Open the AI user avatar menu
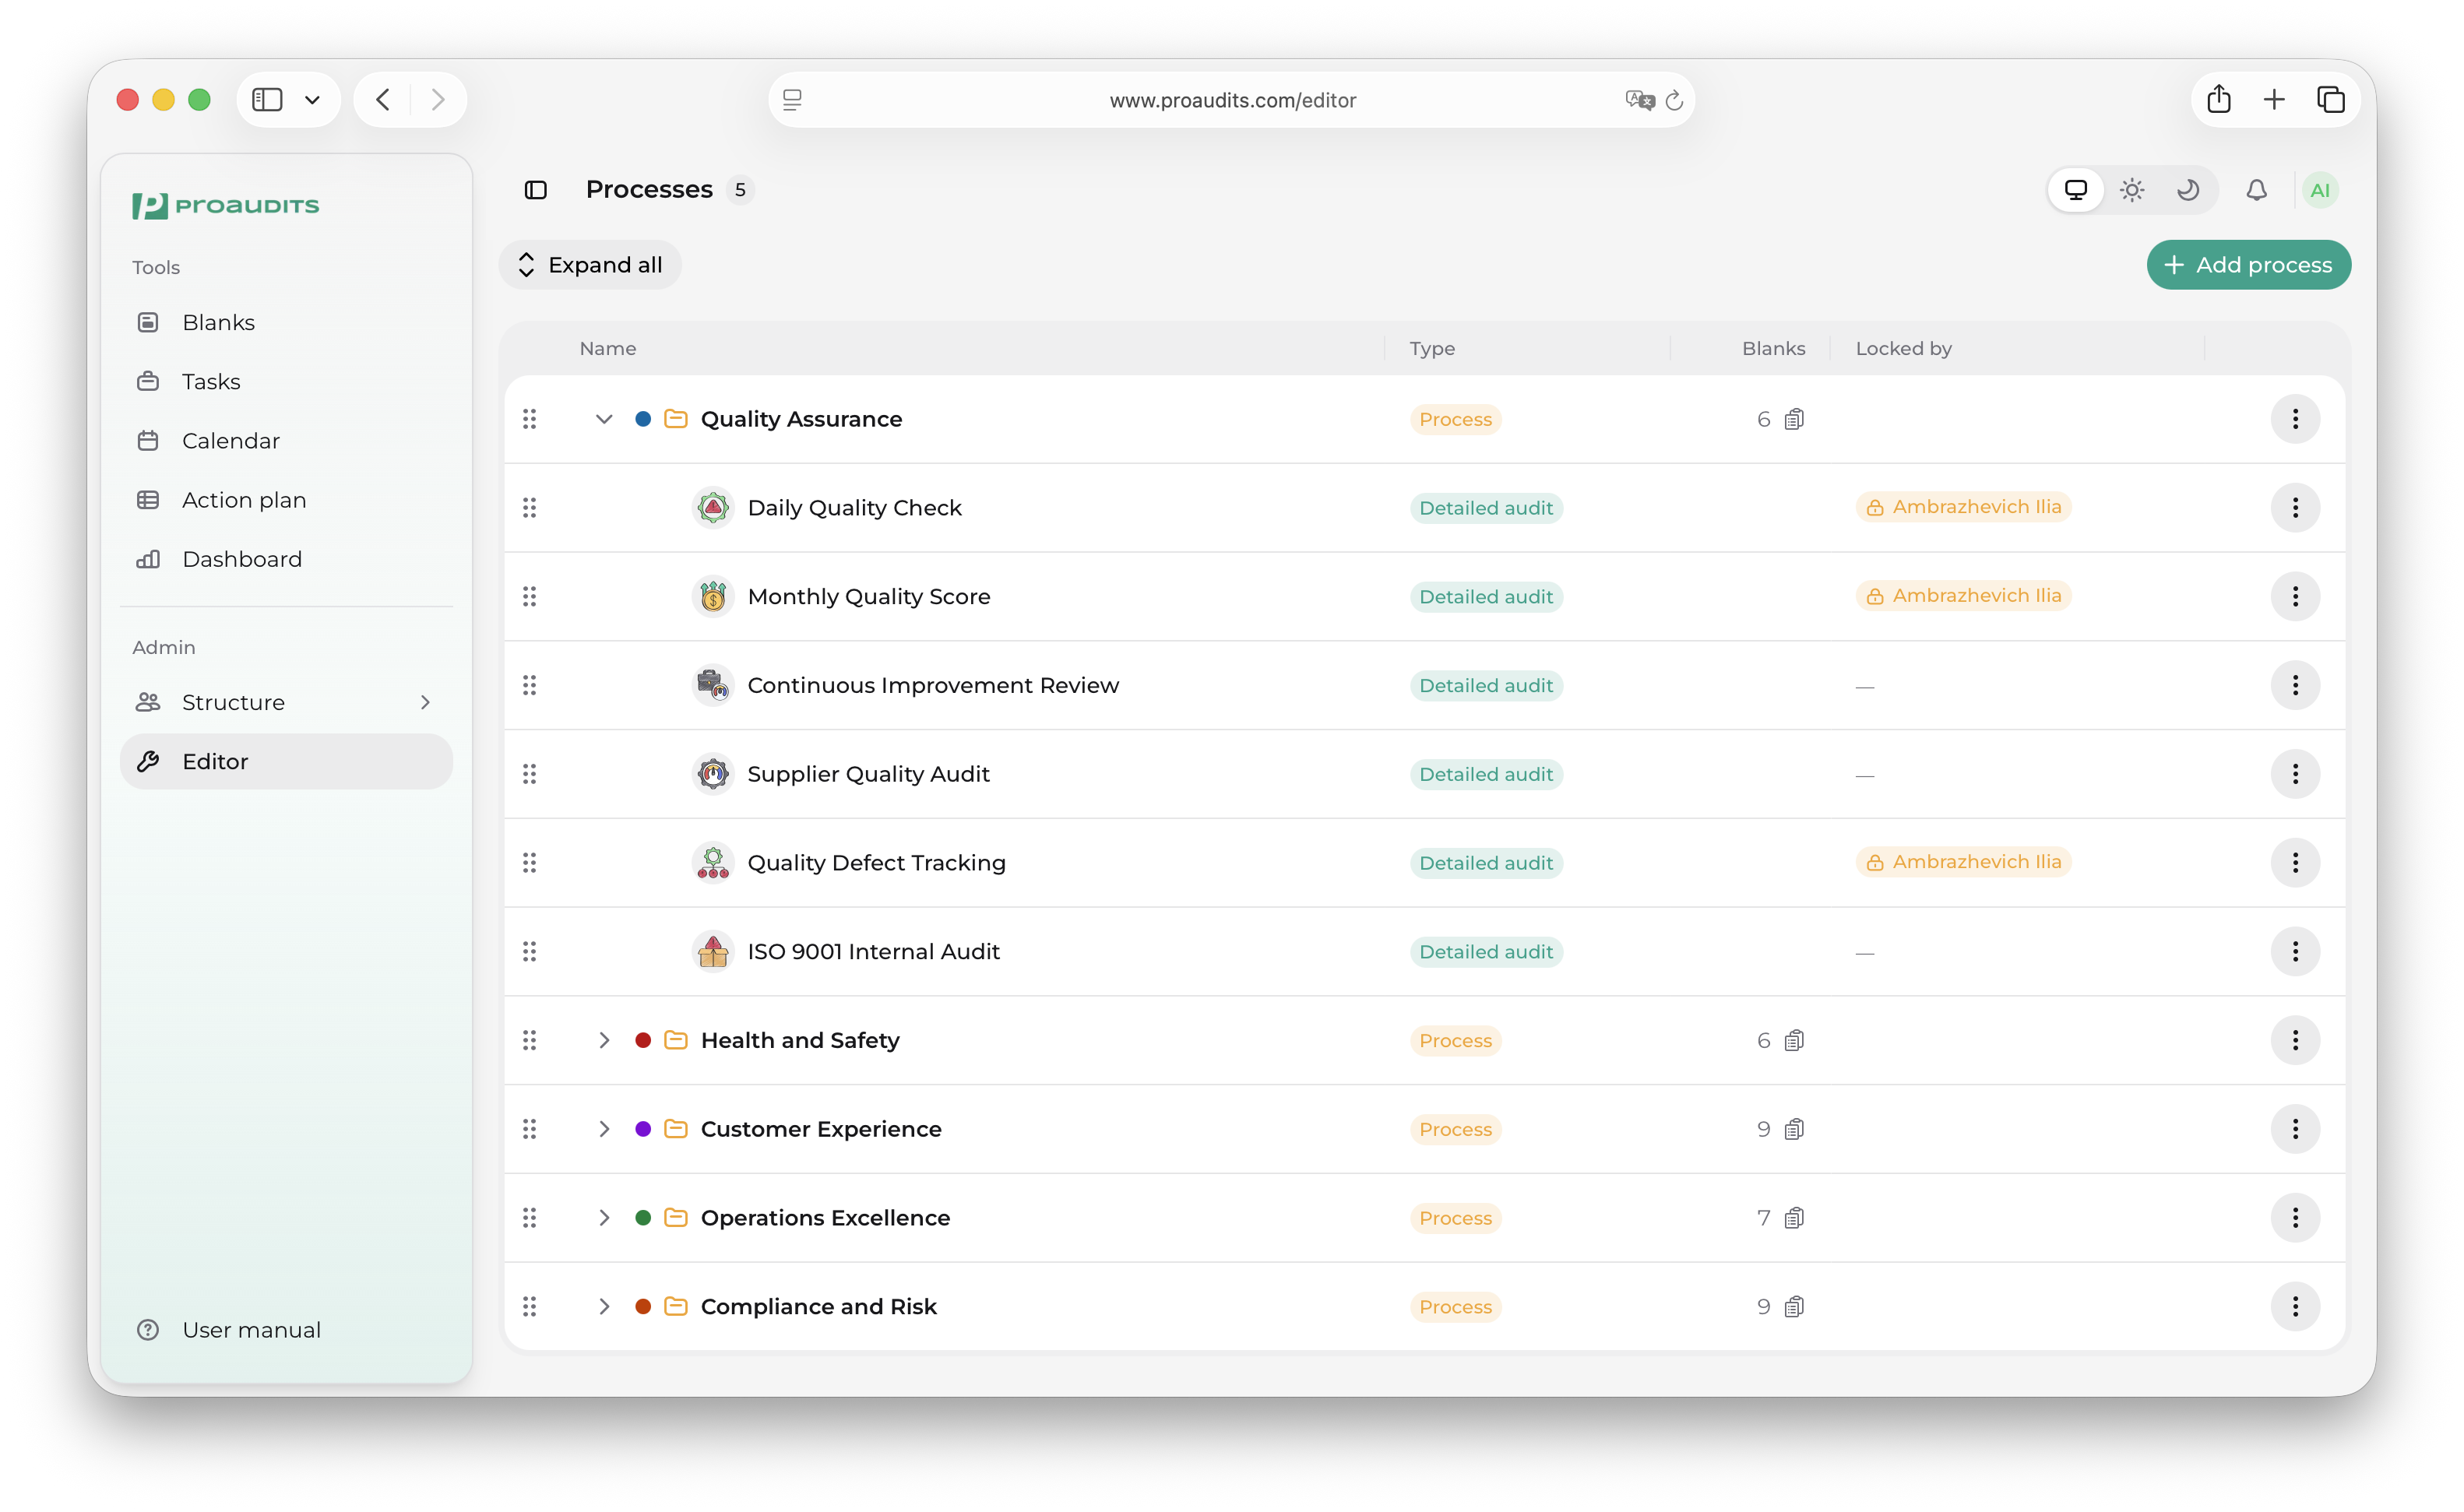Image resolution: width=2464 pixels, height=1512 pixels. 2320,190
